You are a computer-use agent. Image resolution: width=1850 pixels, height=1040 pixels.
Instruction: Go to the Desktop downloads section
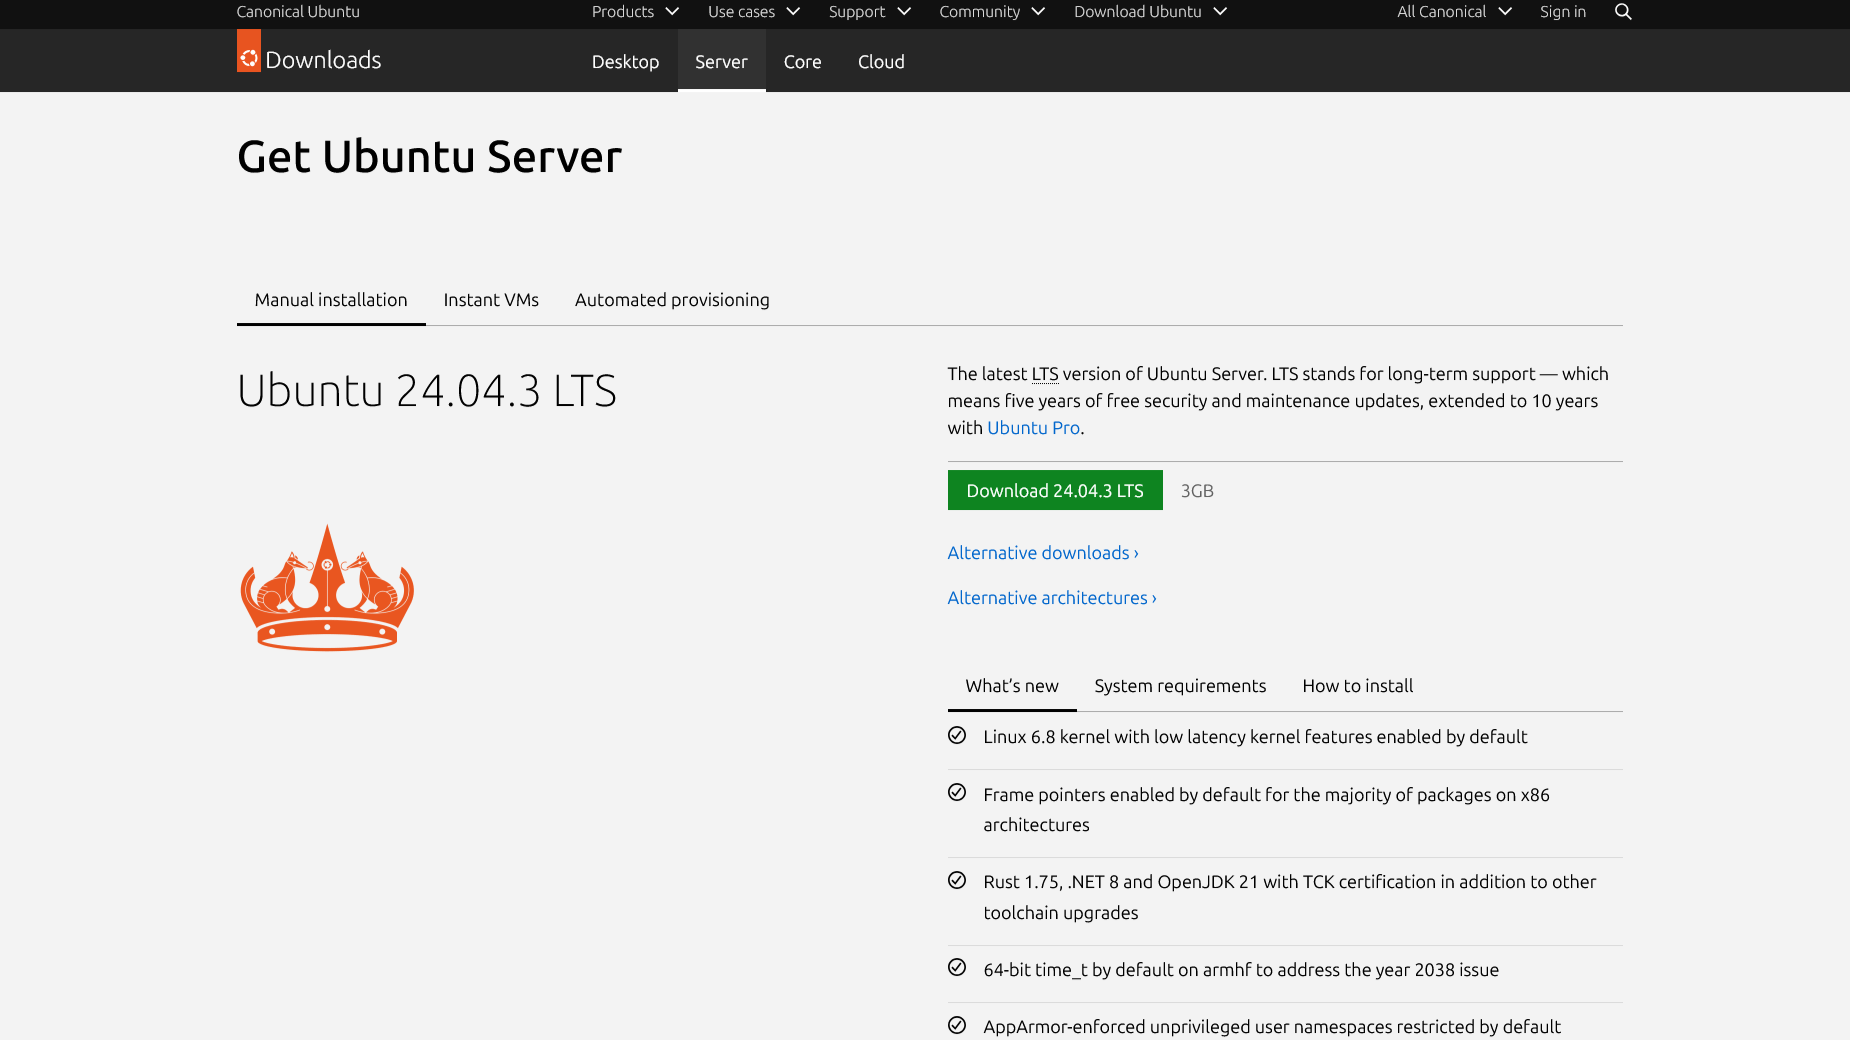point(625,62)
